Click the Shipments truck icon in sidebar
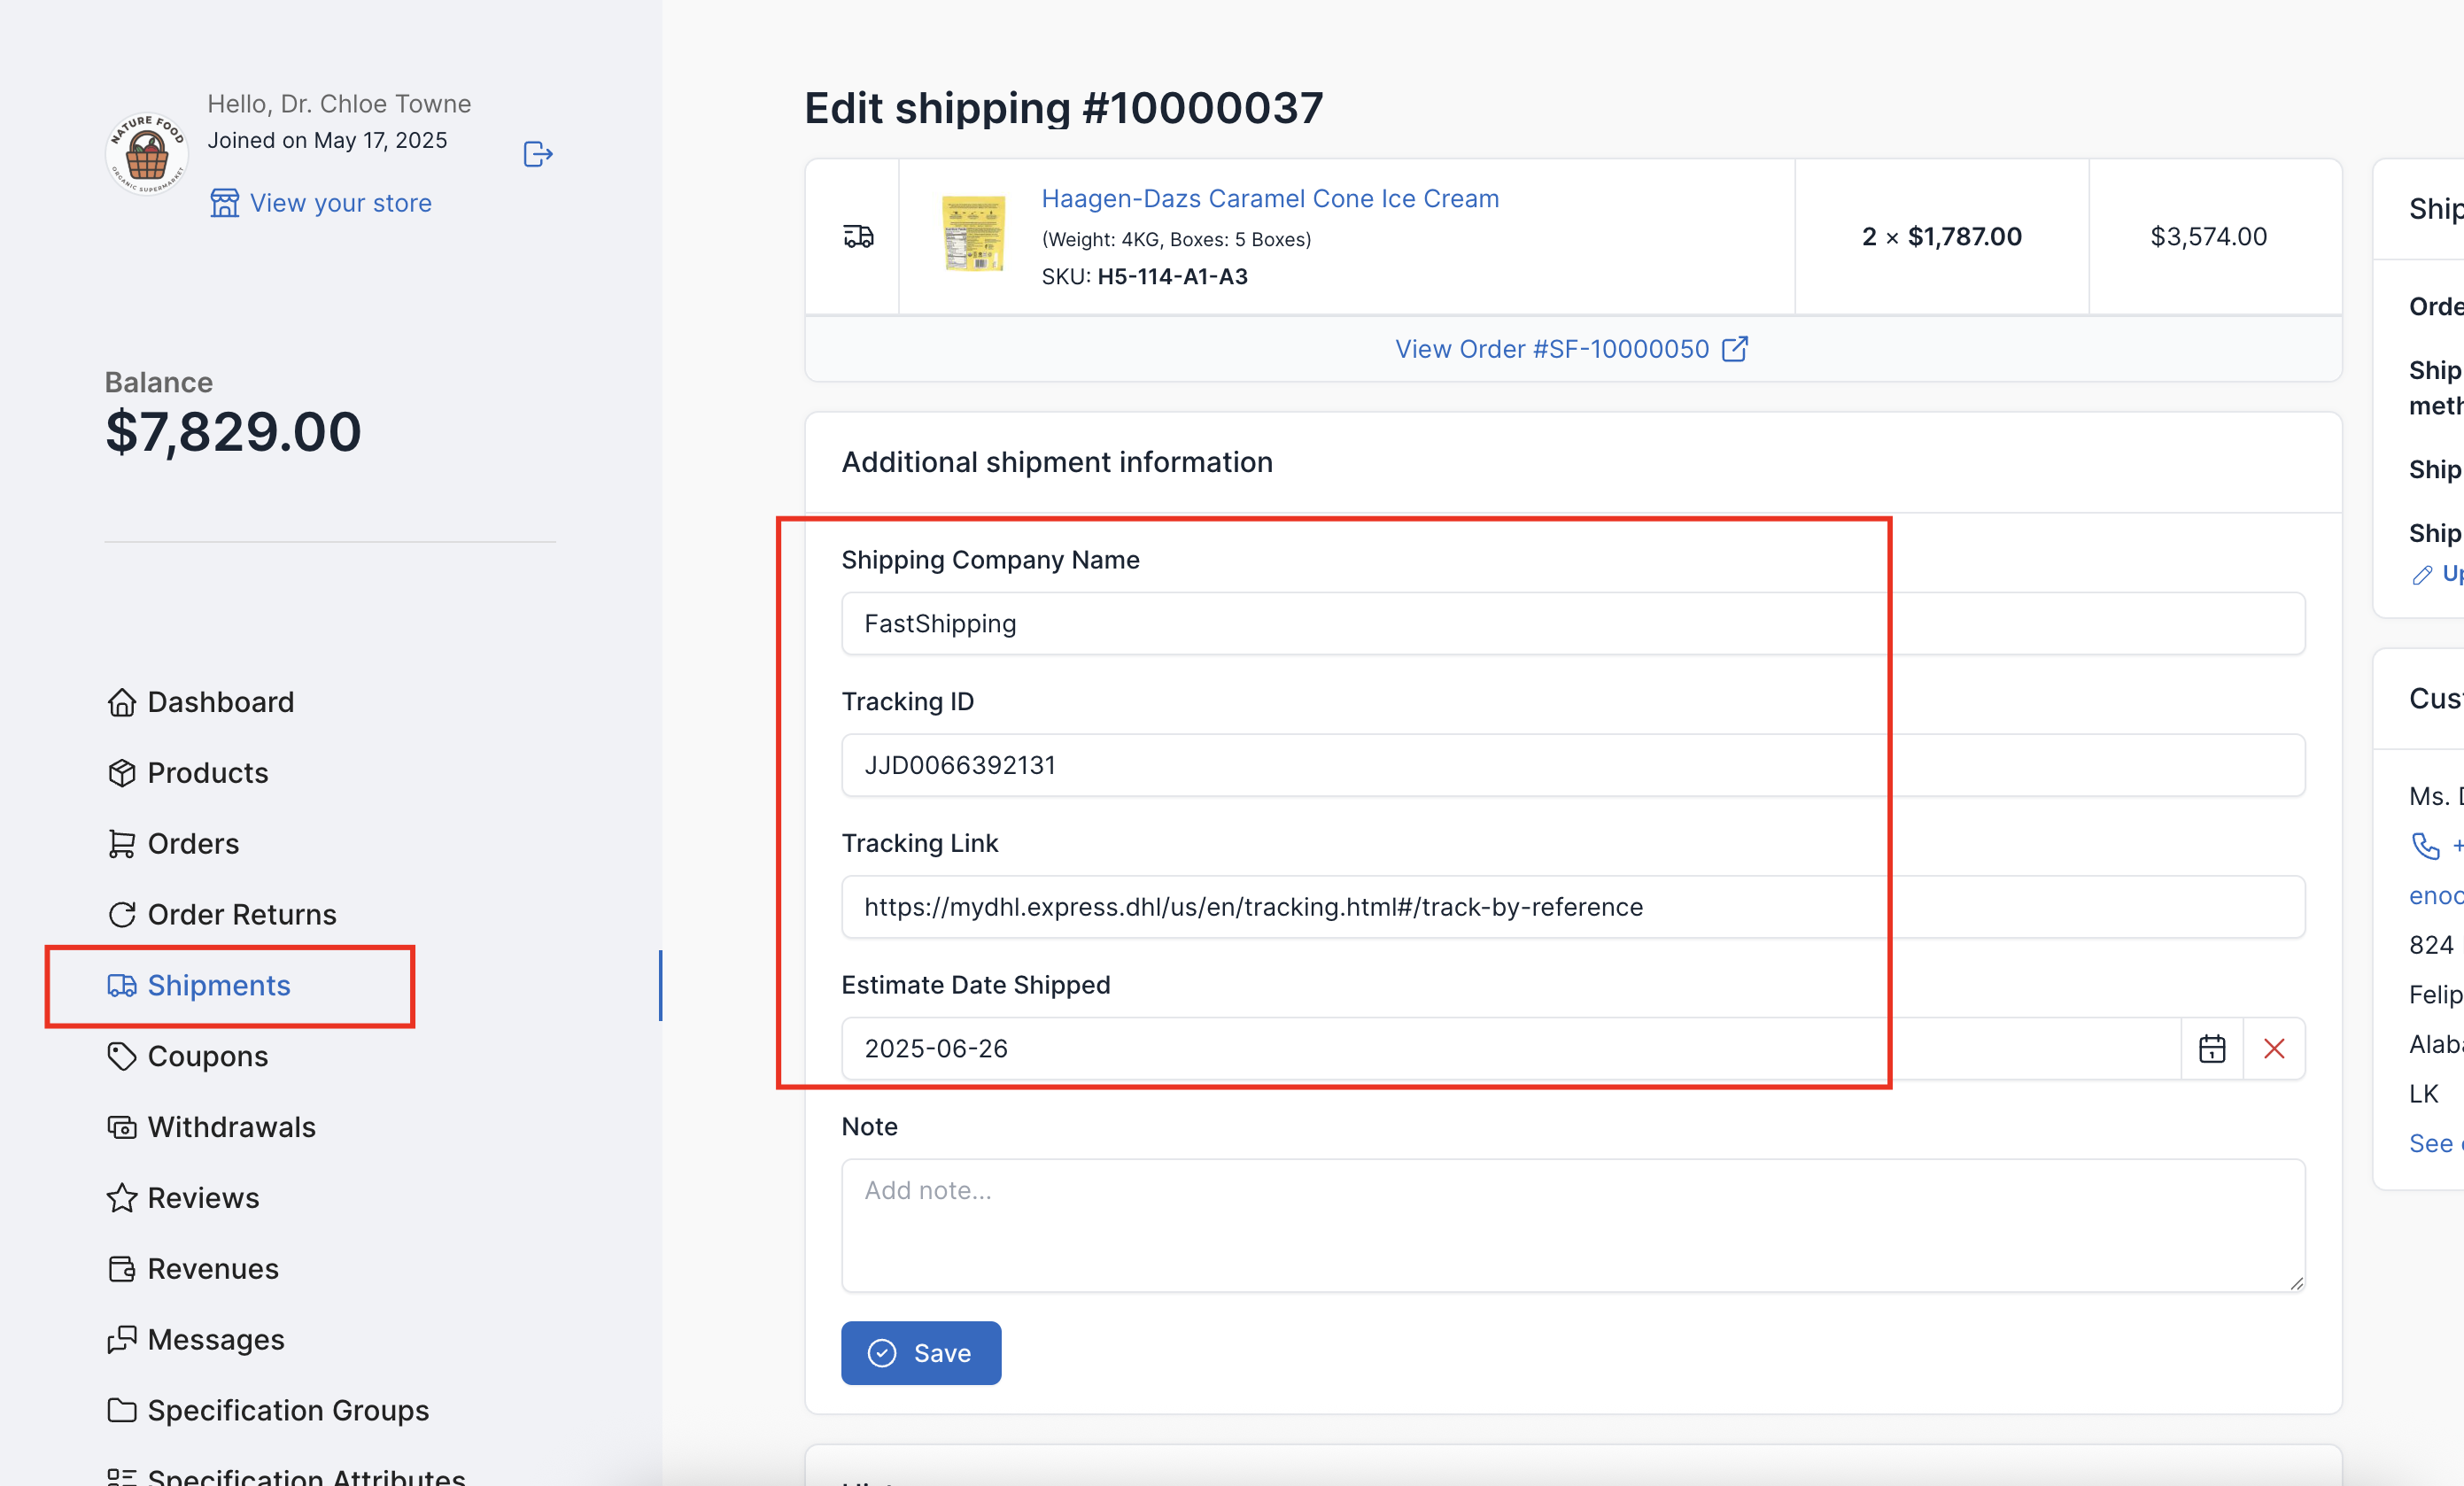 point(122,986)
